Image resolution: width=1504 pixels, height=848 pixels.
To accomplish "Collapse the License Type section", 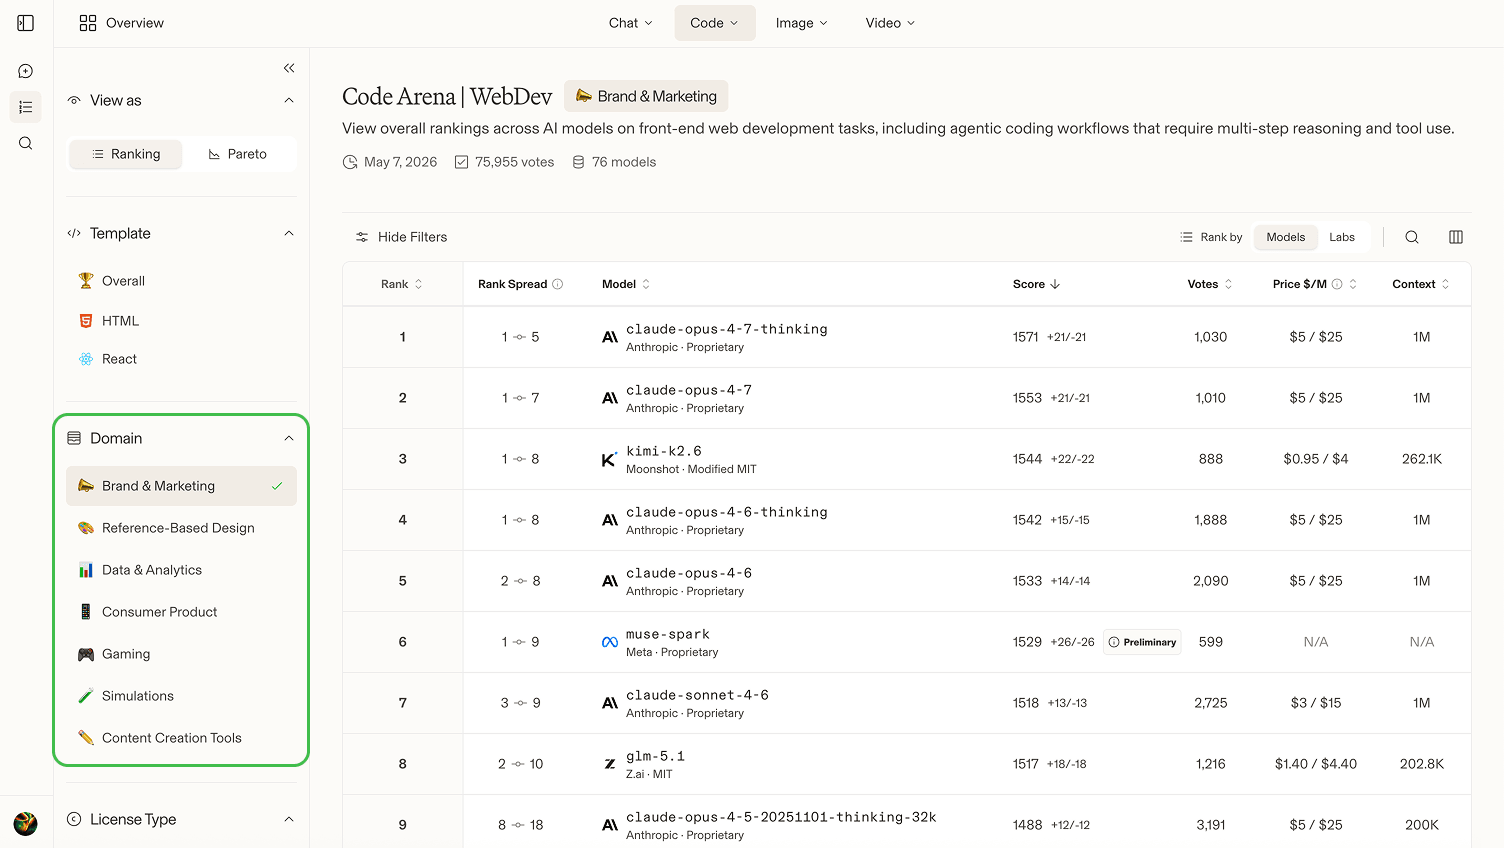I will pyautogui.click(x=289, y=819).
